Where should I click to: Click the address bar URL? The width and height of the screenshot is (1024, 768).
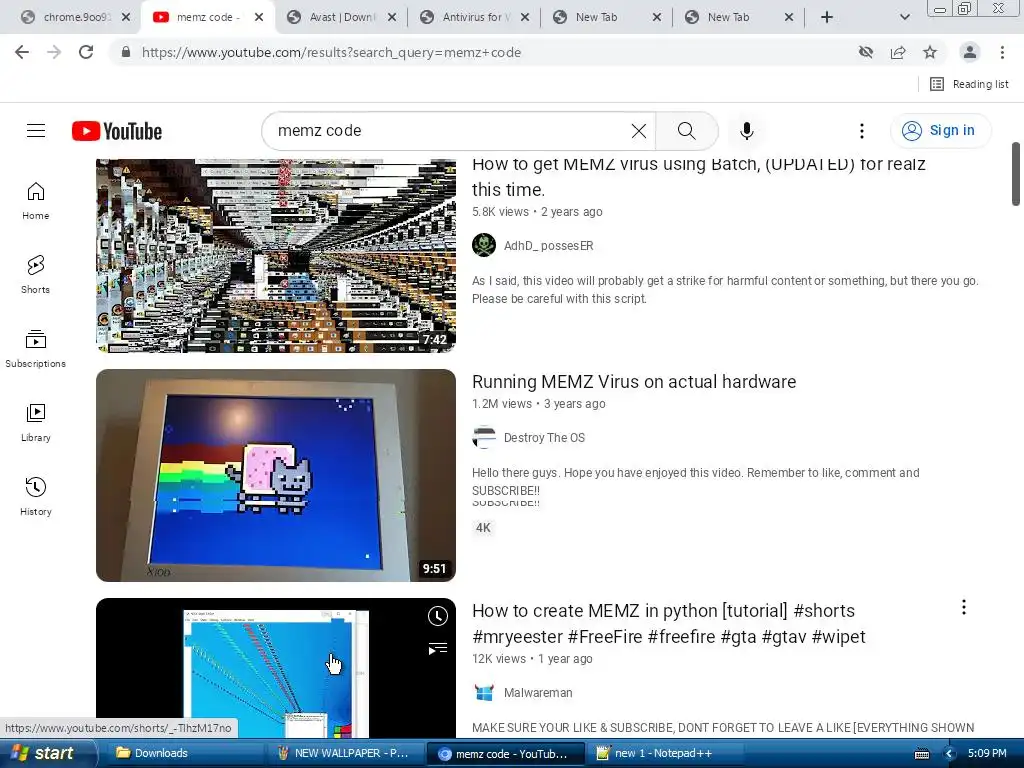331,52
